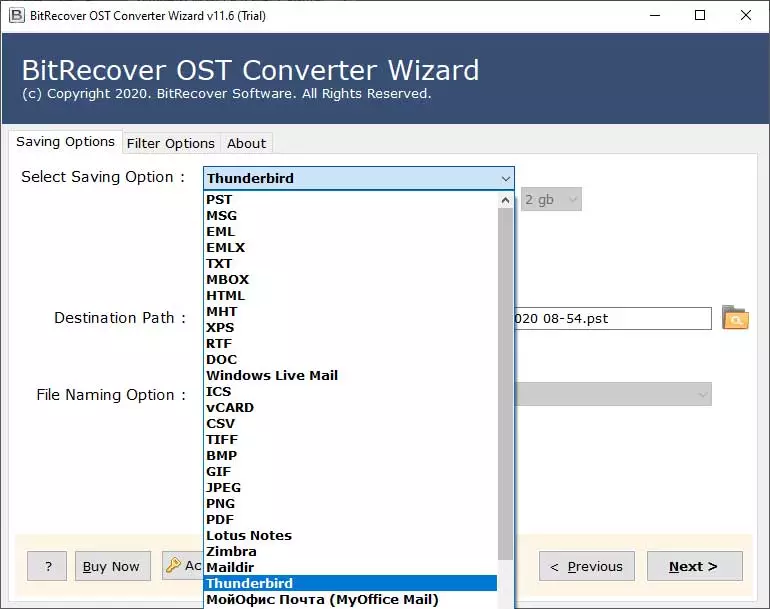Click the BitRecover app icon in title bar

[x=16, y=15]
